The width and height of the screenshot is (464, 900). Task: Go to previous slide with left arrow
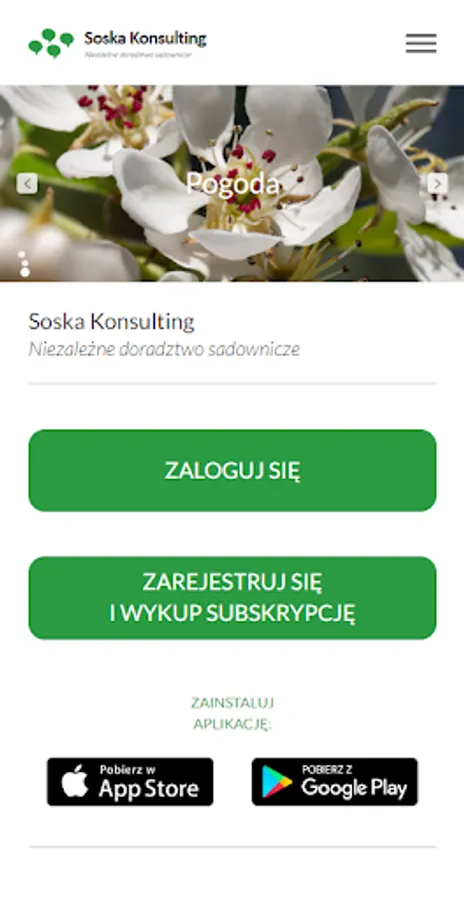pyautogui.click(x=27, y=184)
